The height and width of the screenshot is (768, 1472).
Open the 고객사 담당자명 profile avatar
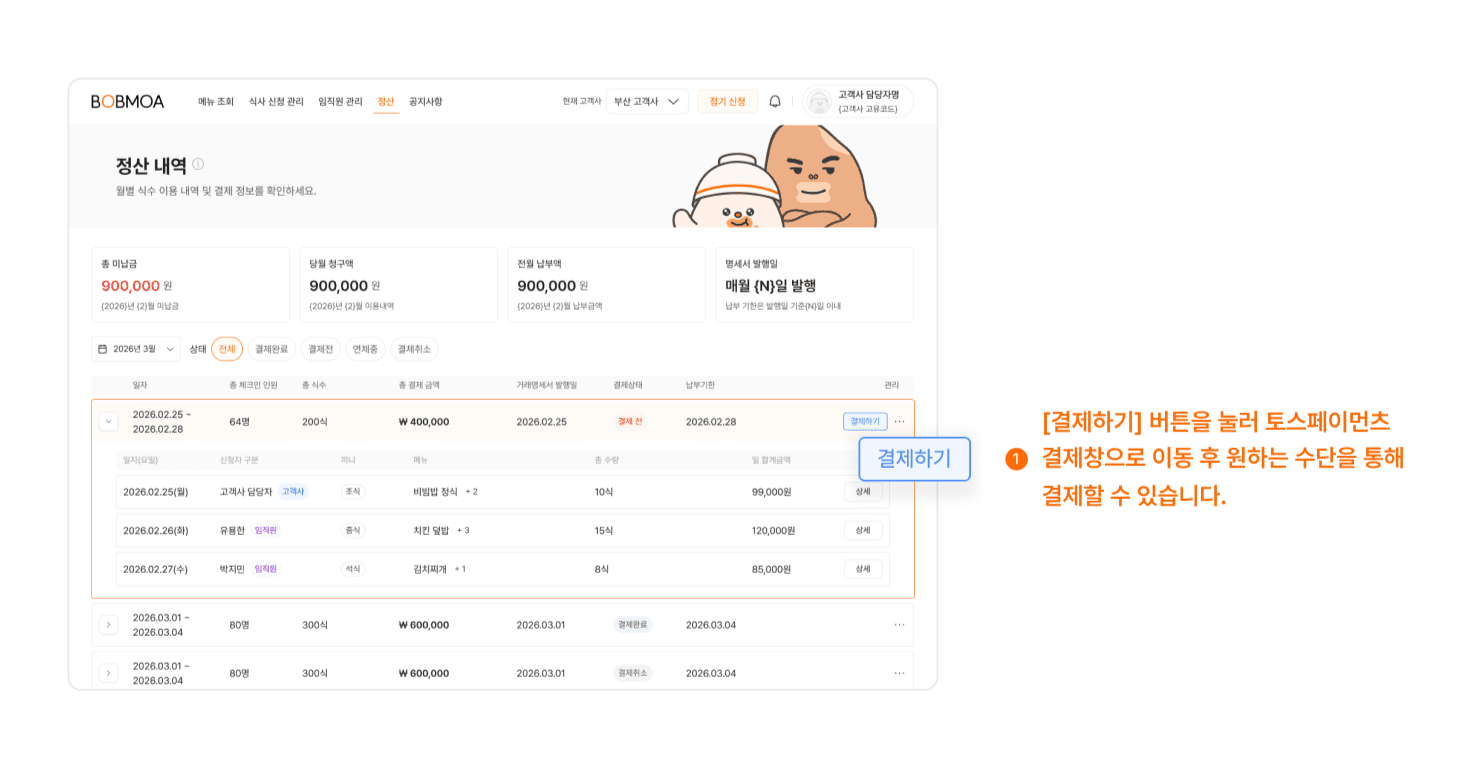819,101
